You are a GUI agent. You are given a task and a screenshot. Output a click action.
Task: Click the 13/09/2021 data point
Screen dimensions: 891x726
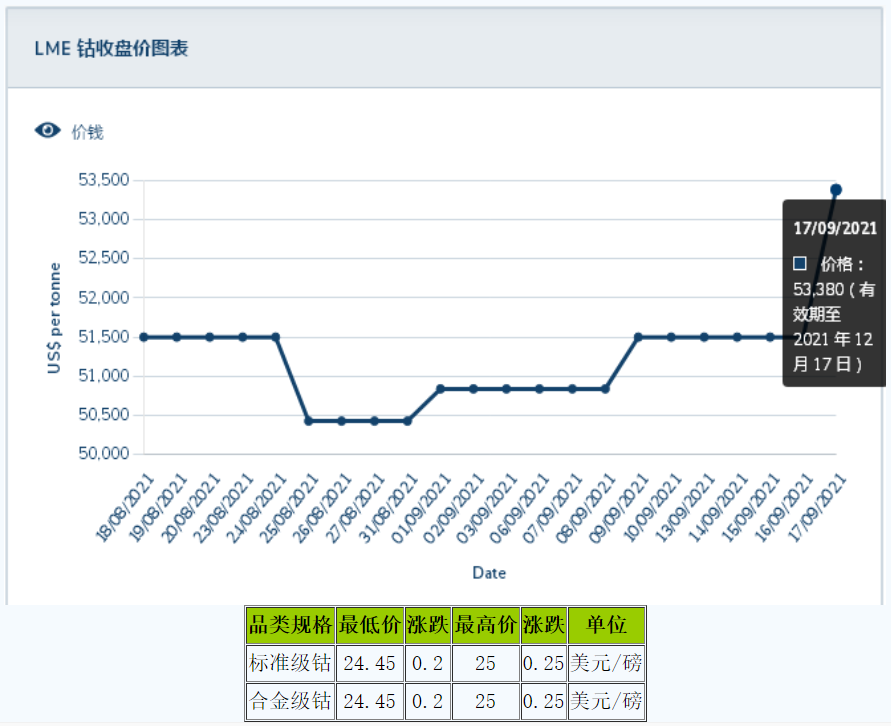click(704, 337)
